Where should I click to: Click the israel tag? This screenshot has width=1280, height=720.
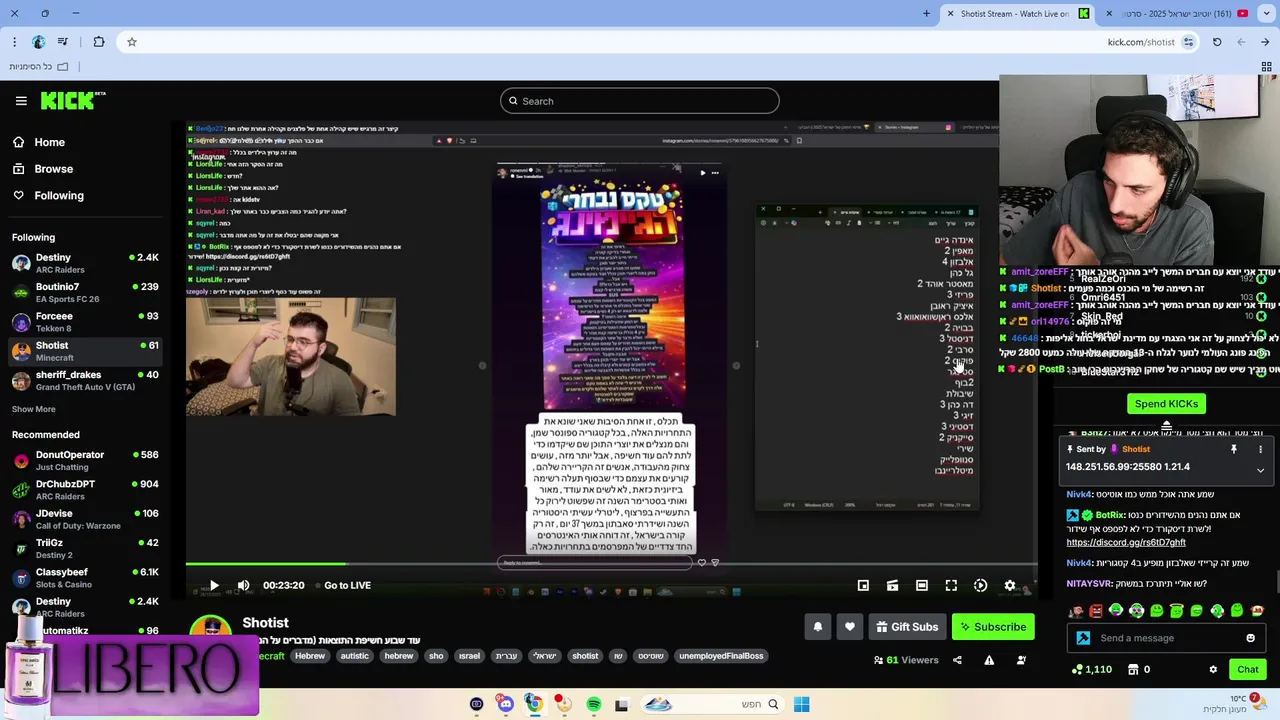pyautogui.click(x=469, y=656)
